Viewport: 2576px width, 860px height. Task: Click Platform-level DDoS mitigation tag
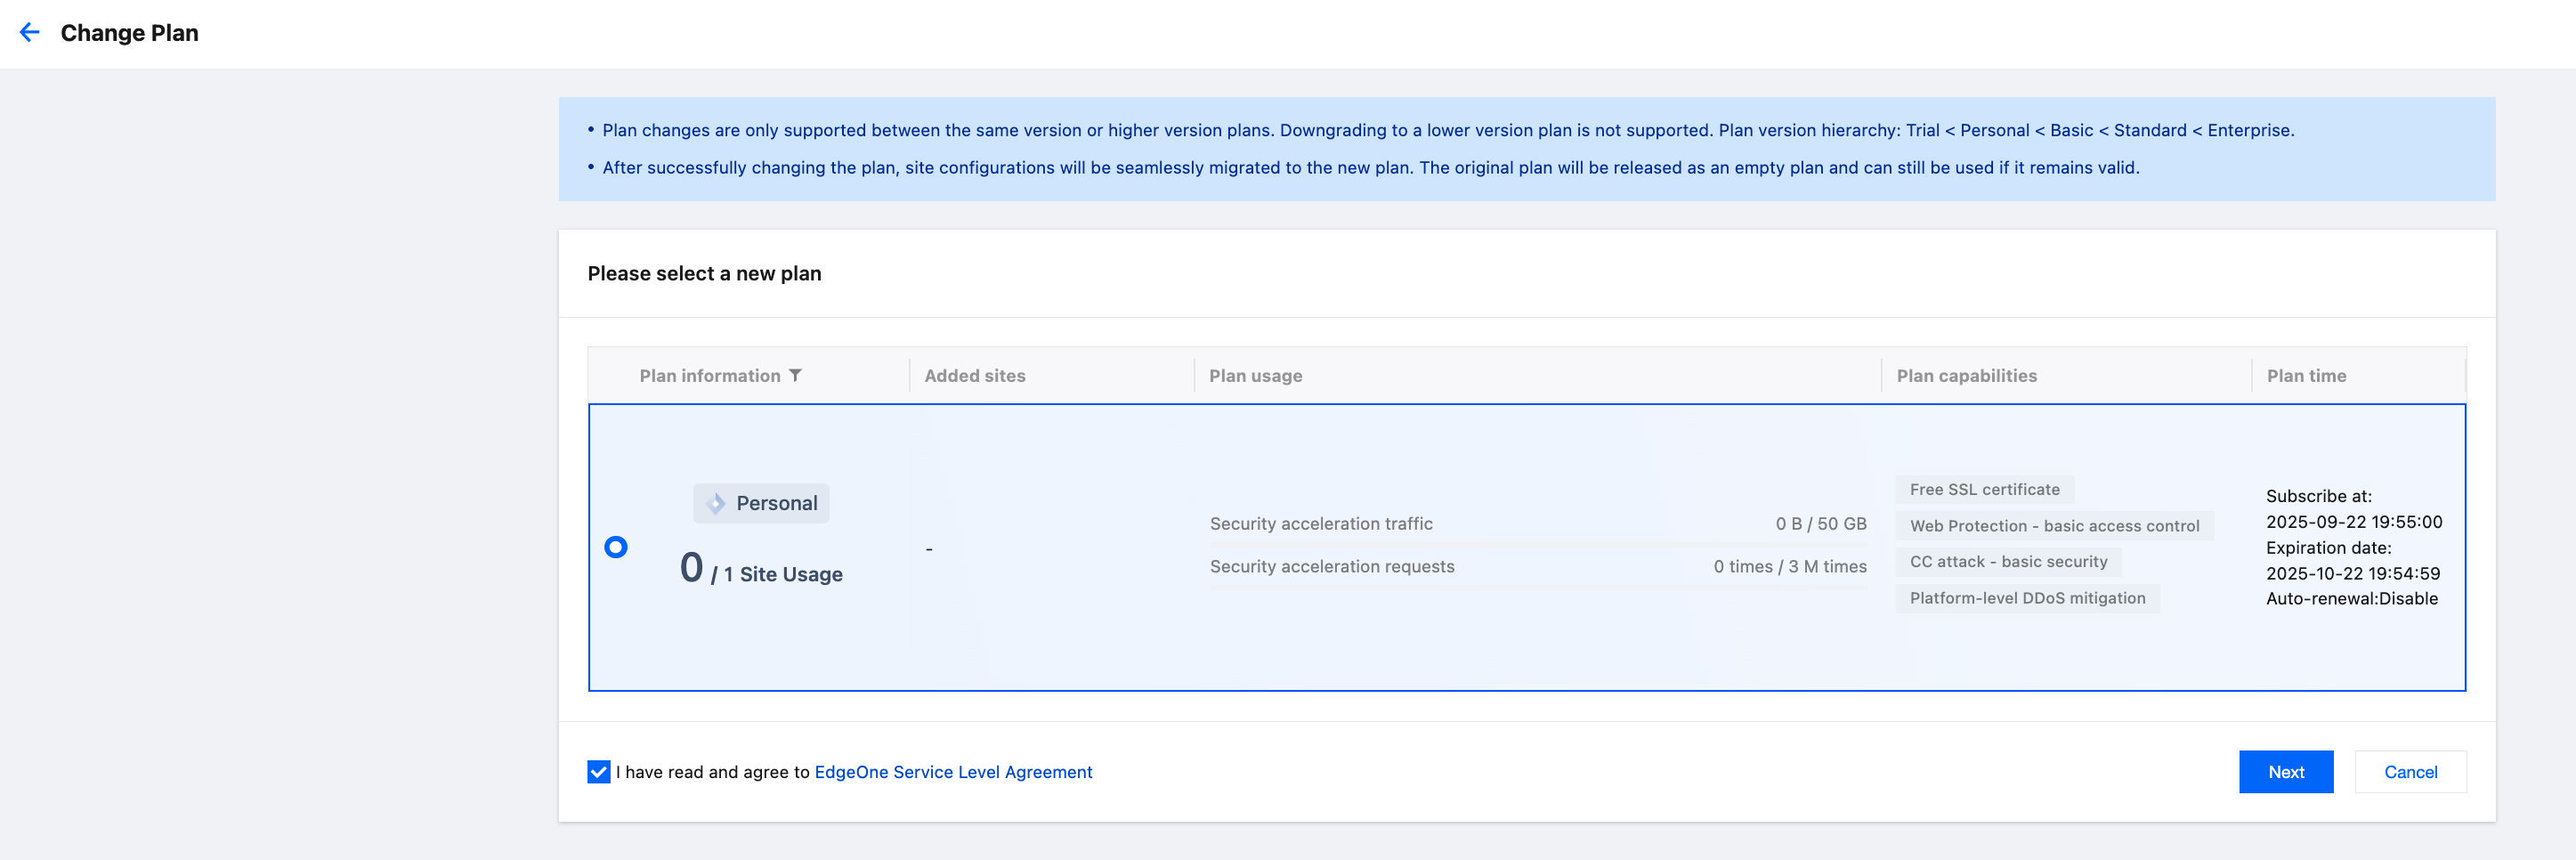(2027, 597)
